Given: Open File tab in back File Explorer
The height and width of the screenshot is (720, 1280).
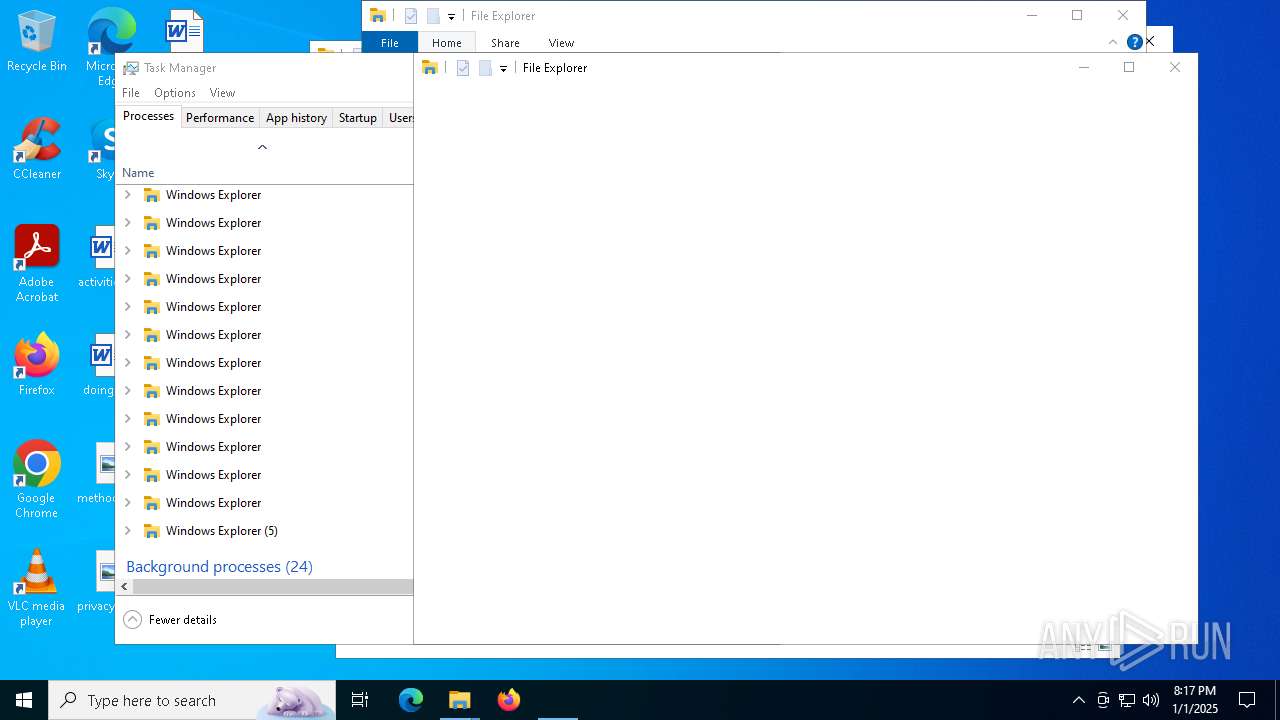Looking at the screenshot, I should [390, 43].
